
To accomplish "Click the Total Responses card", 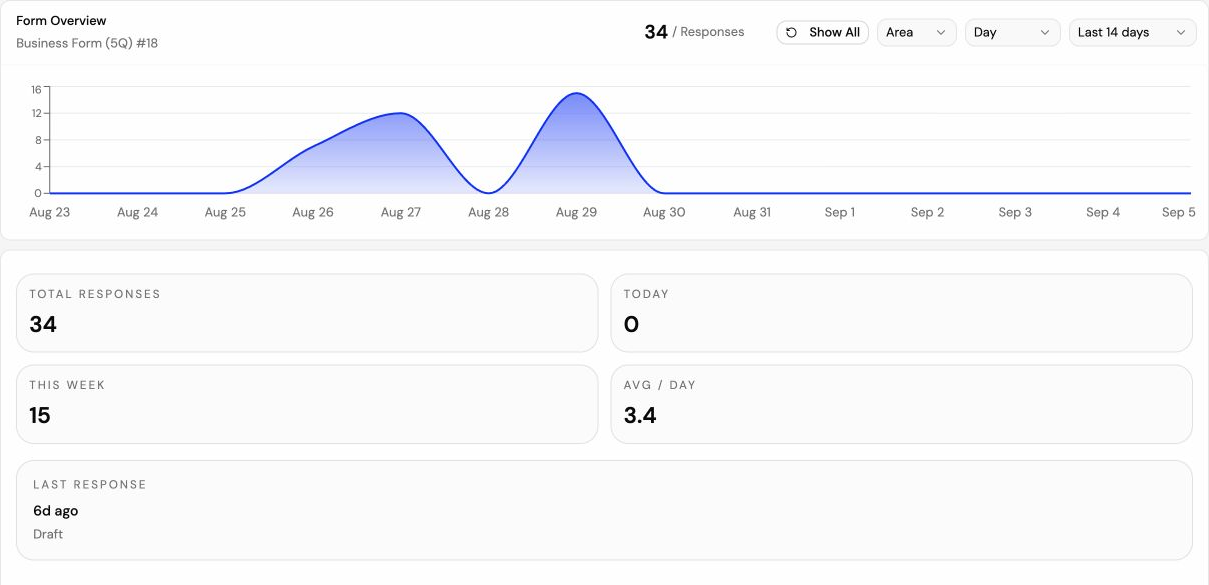I will (307, 313).
